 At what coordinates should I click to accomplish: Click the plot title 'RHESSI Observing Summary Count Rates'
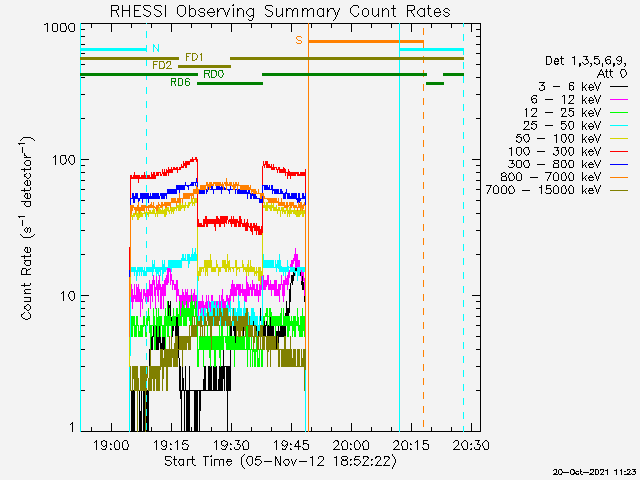tap(280, 11)
